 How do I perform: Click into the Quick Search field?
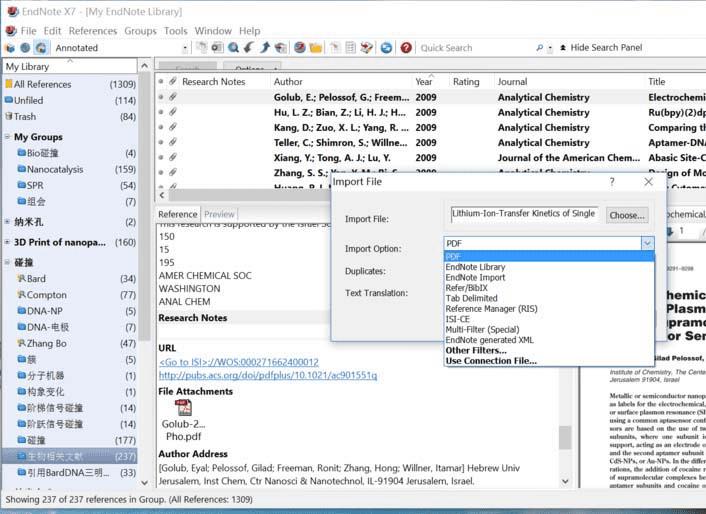[x=476, y=48]
